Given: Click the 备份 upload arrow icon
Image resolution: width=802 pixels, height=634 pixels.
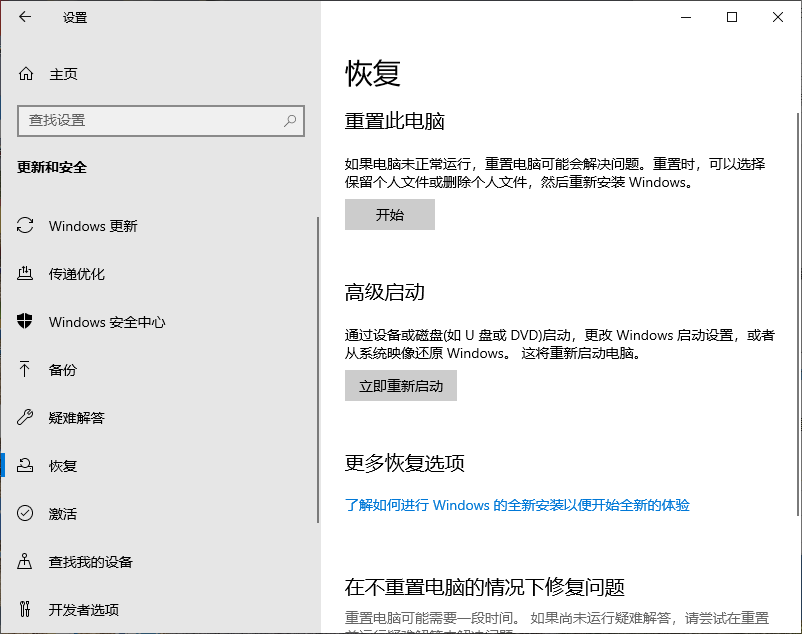Looking at the screenshot, I should point(26,370).
